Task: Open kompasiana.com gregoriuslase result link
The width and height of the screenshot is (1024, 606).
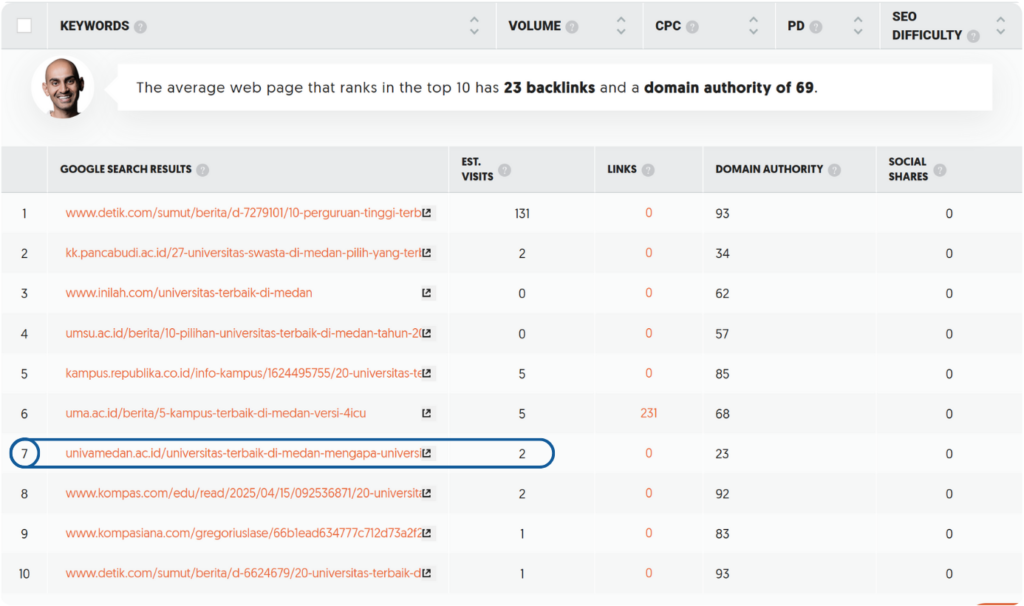Action: point(243,533)
